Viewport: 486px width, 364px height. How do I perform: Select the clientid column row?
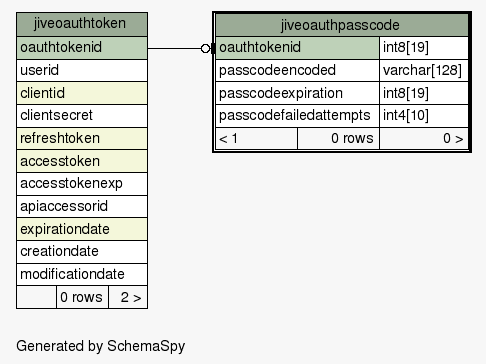pos(82,93)
